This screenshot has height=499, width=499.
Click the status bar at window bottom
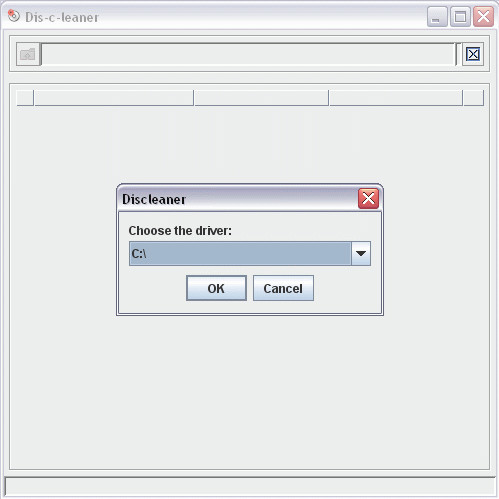(250, 486)
